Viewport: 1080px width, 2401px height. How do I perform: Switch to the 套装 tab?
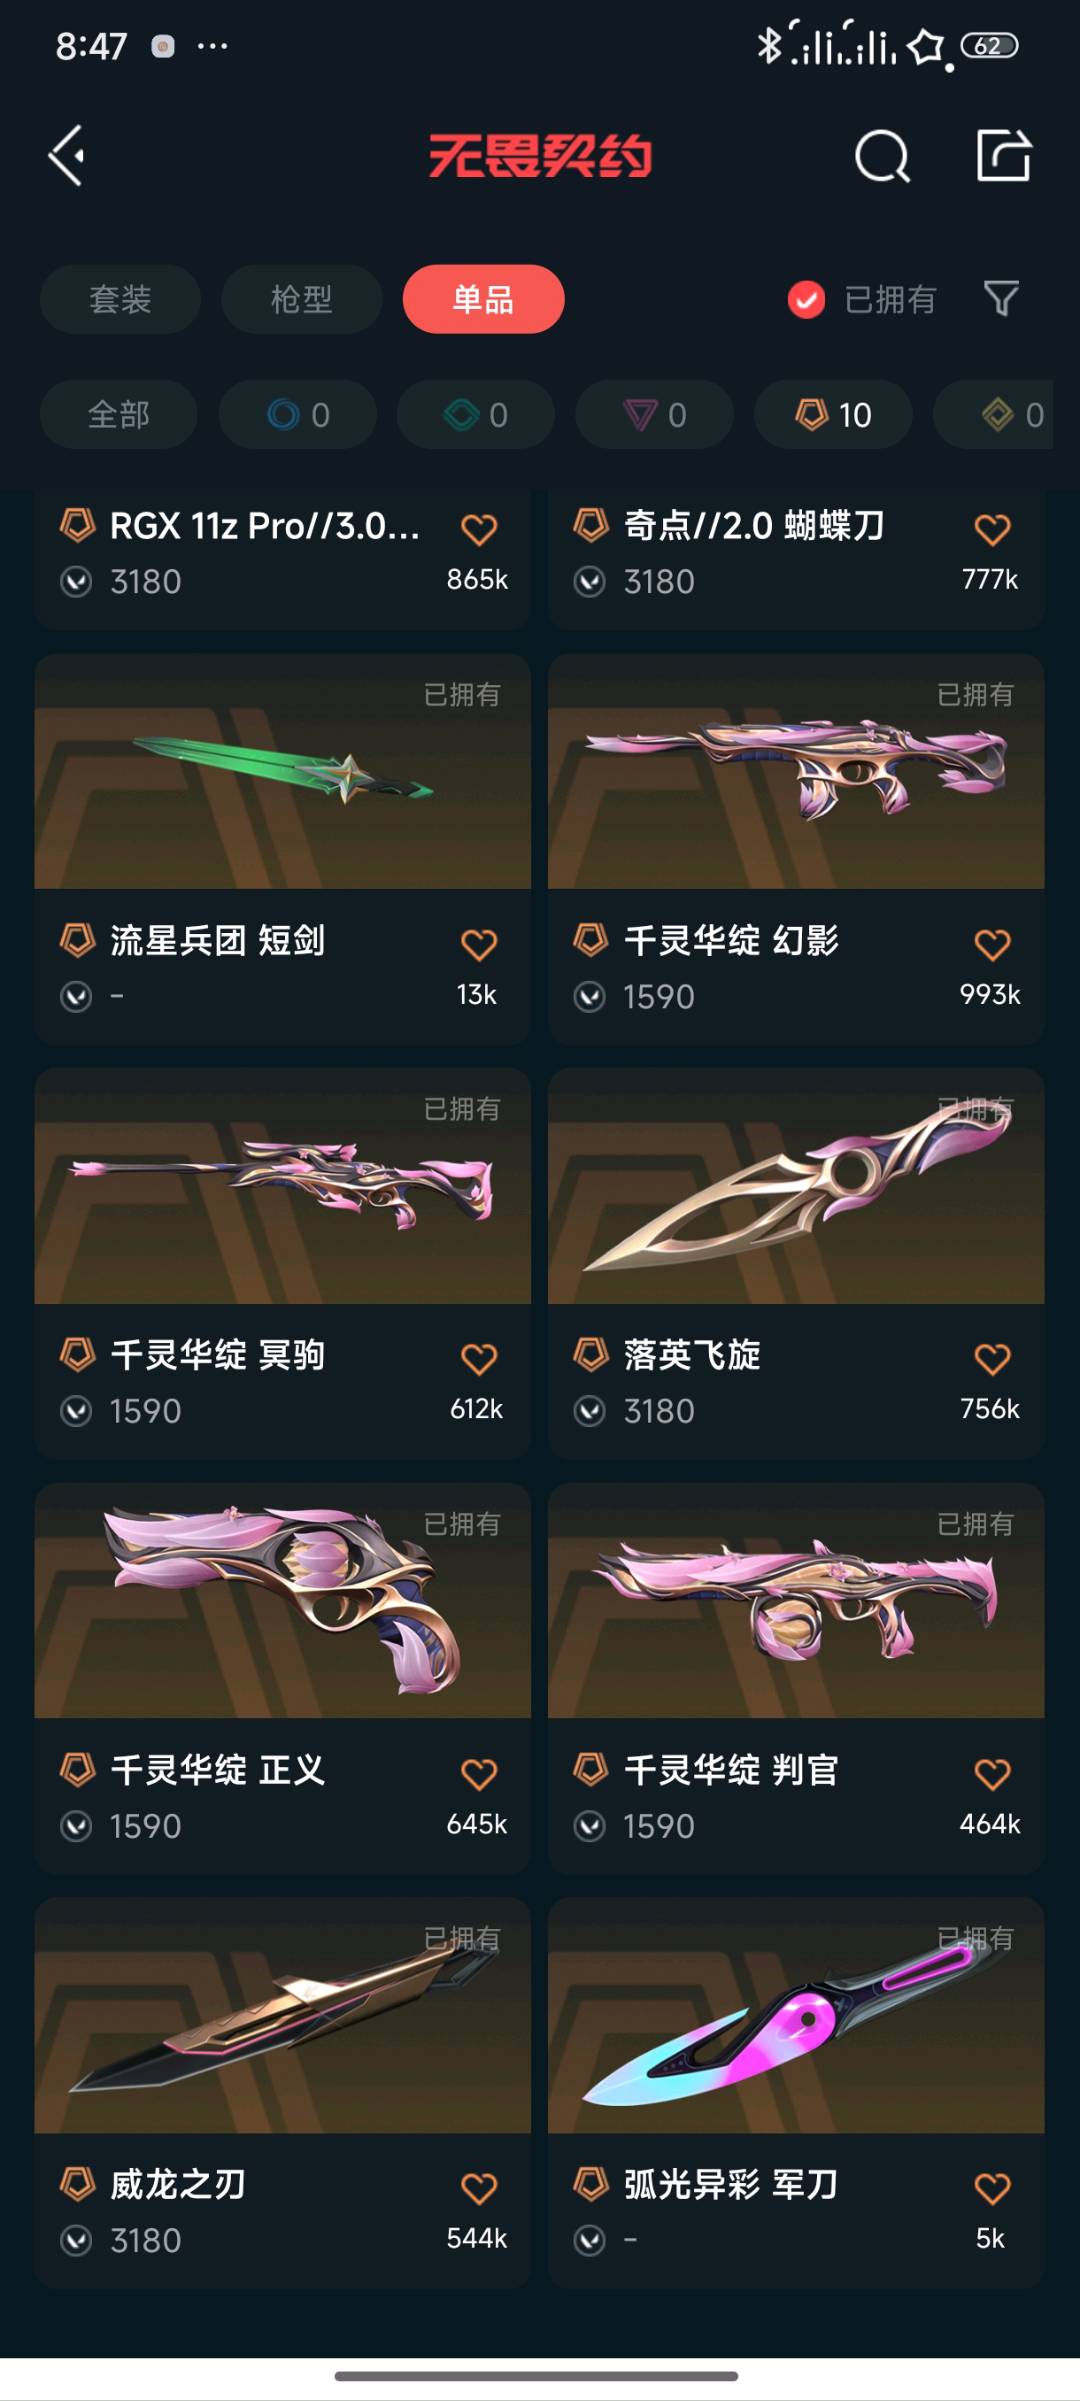(120, 299)
